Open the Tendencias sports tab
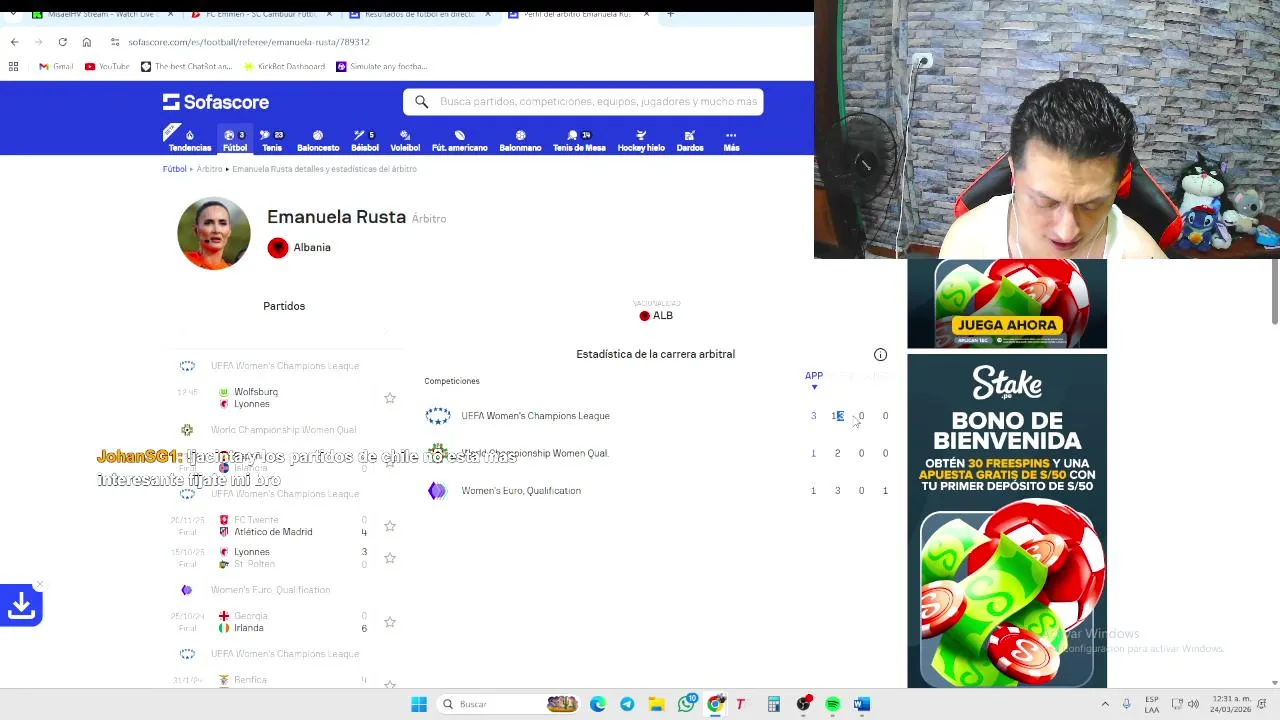 (189, 140)
